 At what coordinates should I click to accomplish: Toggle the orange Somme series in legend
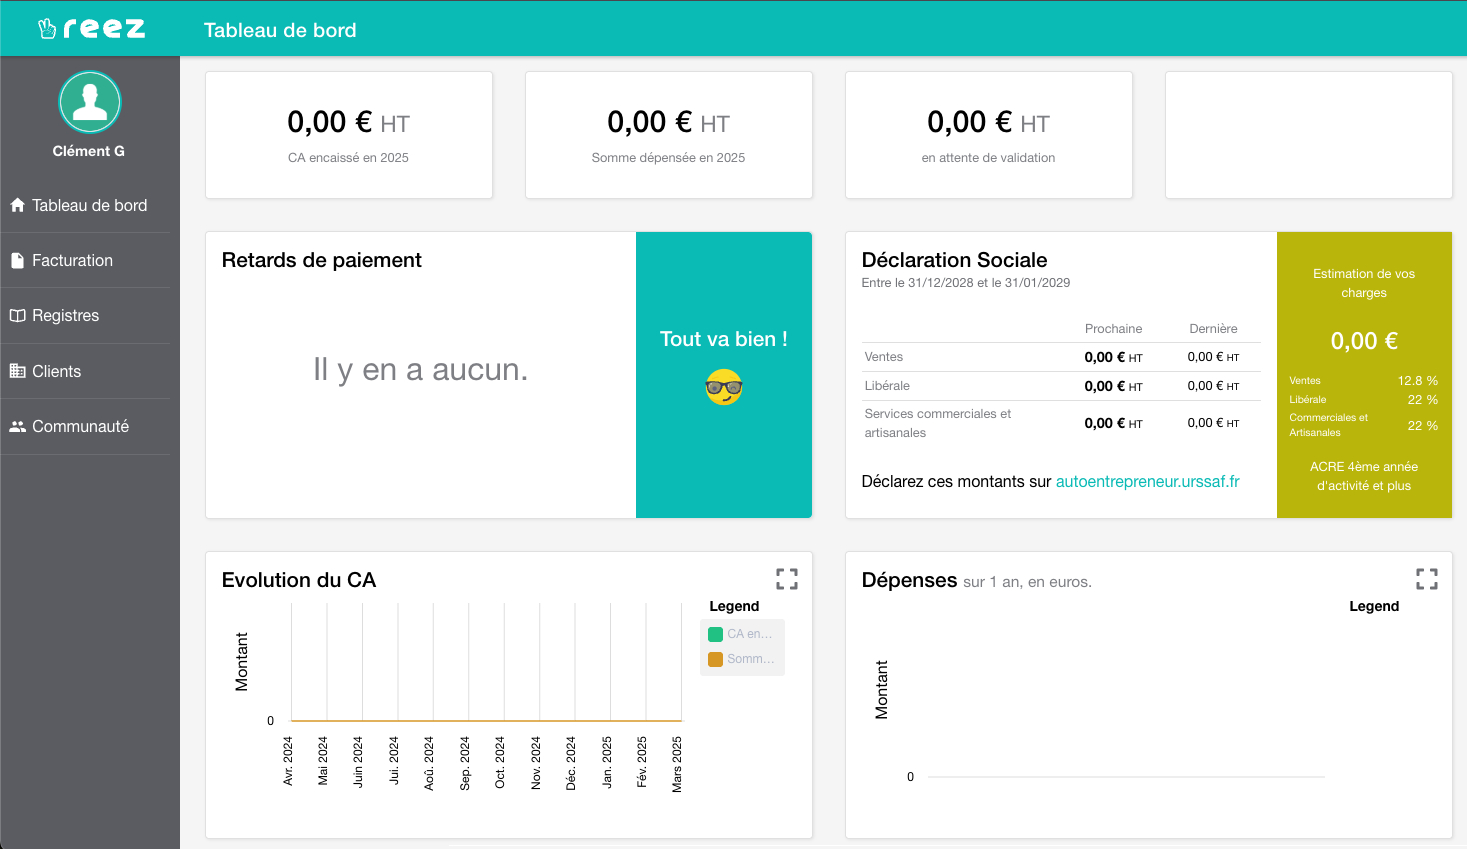(741, 659)
